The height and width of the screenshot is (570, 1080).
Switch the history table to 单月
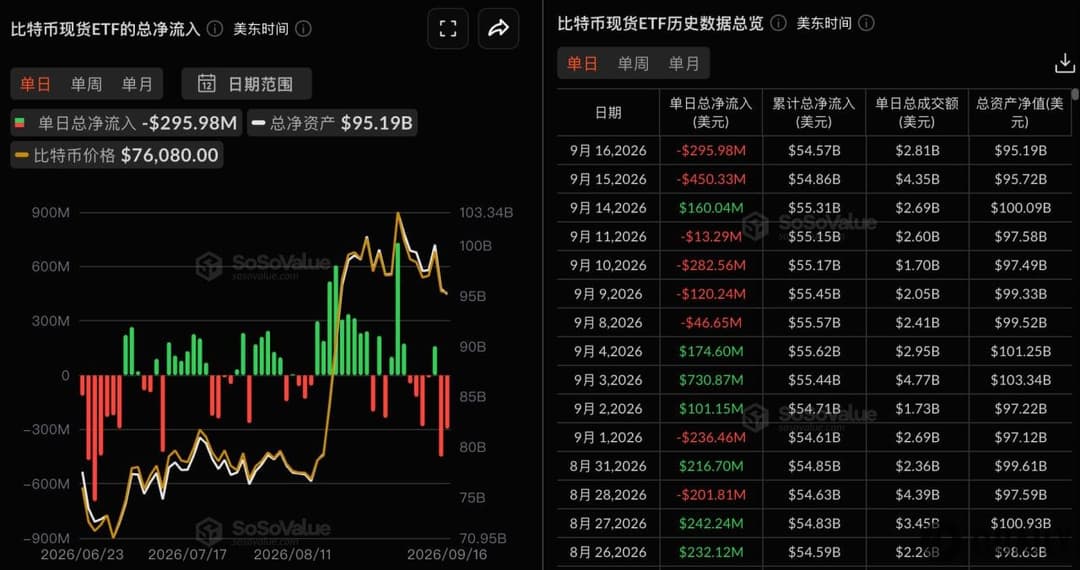[x=684, y=64]
